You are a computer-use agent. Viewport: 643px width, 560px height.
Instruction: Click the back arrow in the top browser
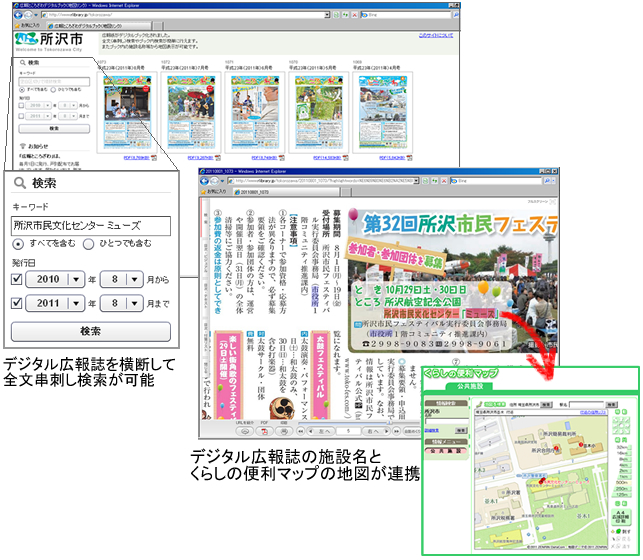[x=20, y=17]
